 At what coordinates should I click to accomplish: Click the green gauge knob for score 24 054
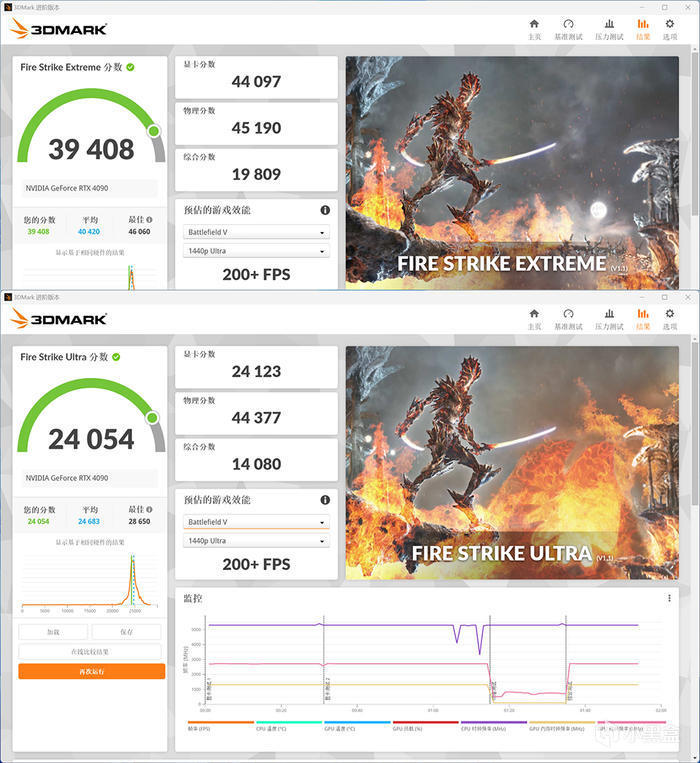(152, 418)
